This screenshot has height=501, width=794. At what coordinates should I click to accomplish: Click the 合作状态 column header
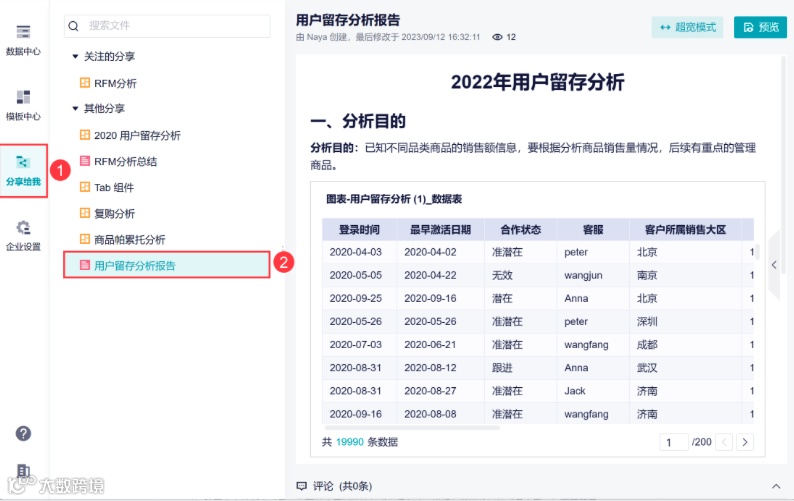[521, 229]
